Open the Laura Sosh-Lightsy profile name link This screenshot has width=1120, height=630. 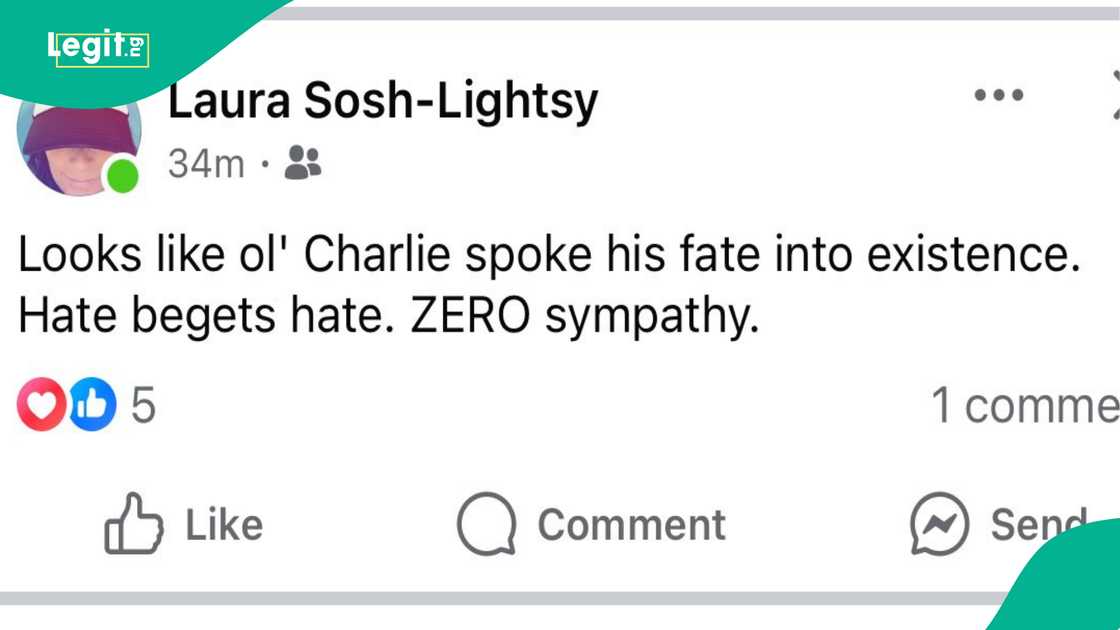pyautogui.click(x=382, y=101)
